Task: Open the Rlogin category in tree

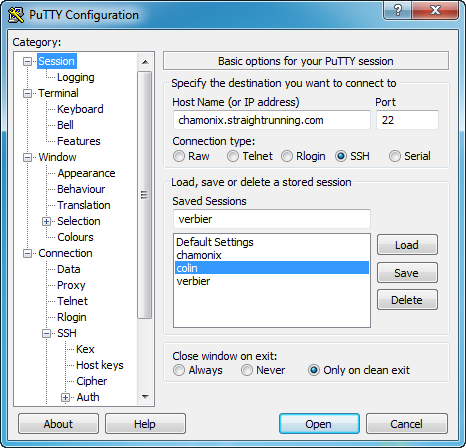Action: pyautogui.click(x=72, y=317)
